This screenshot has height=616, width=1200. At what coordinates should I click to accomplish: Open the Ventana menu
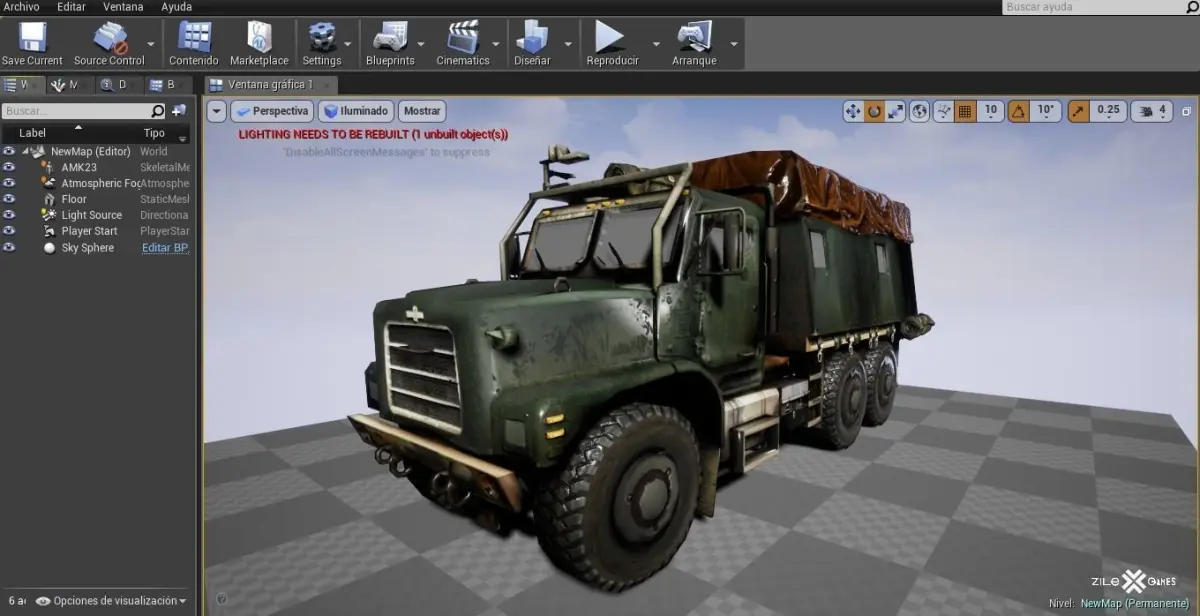[123, 7]
